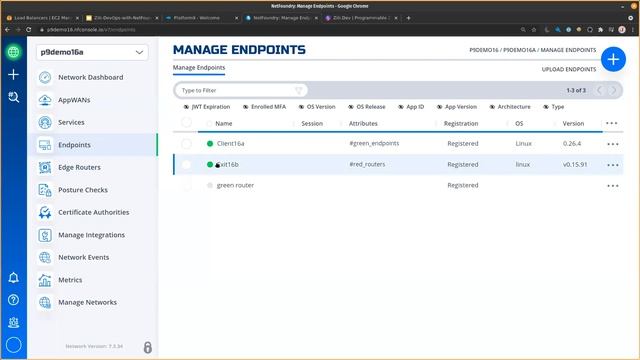Screen dimensions: 640x360
Task: Click the Certificate Authorities icon
Action: 45,212
